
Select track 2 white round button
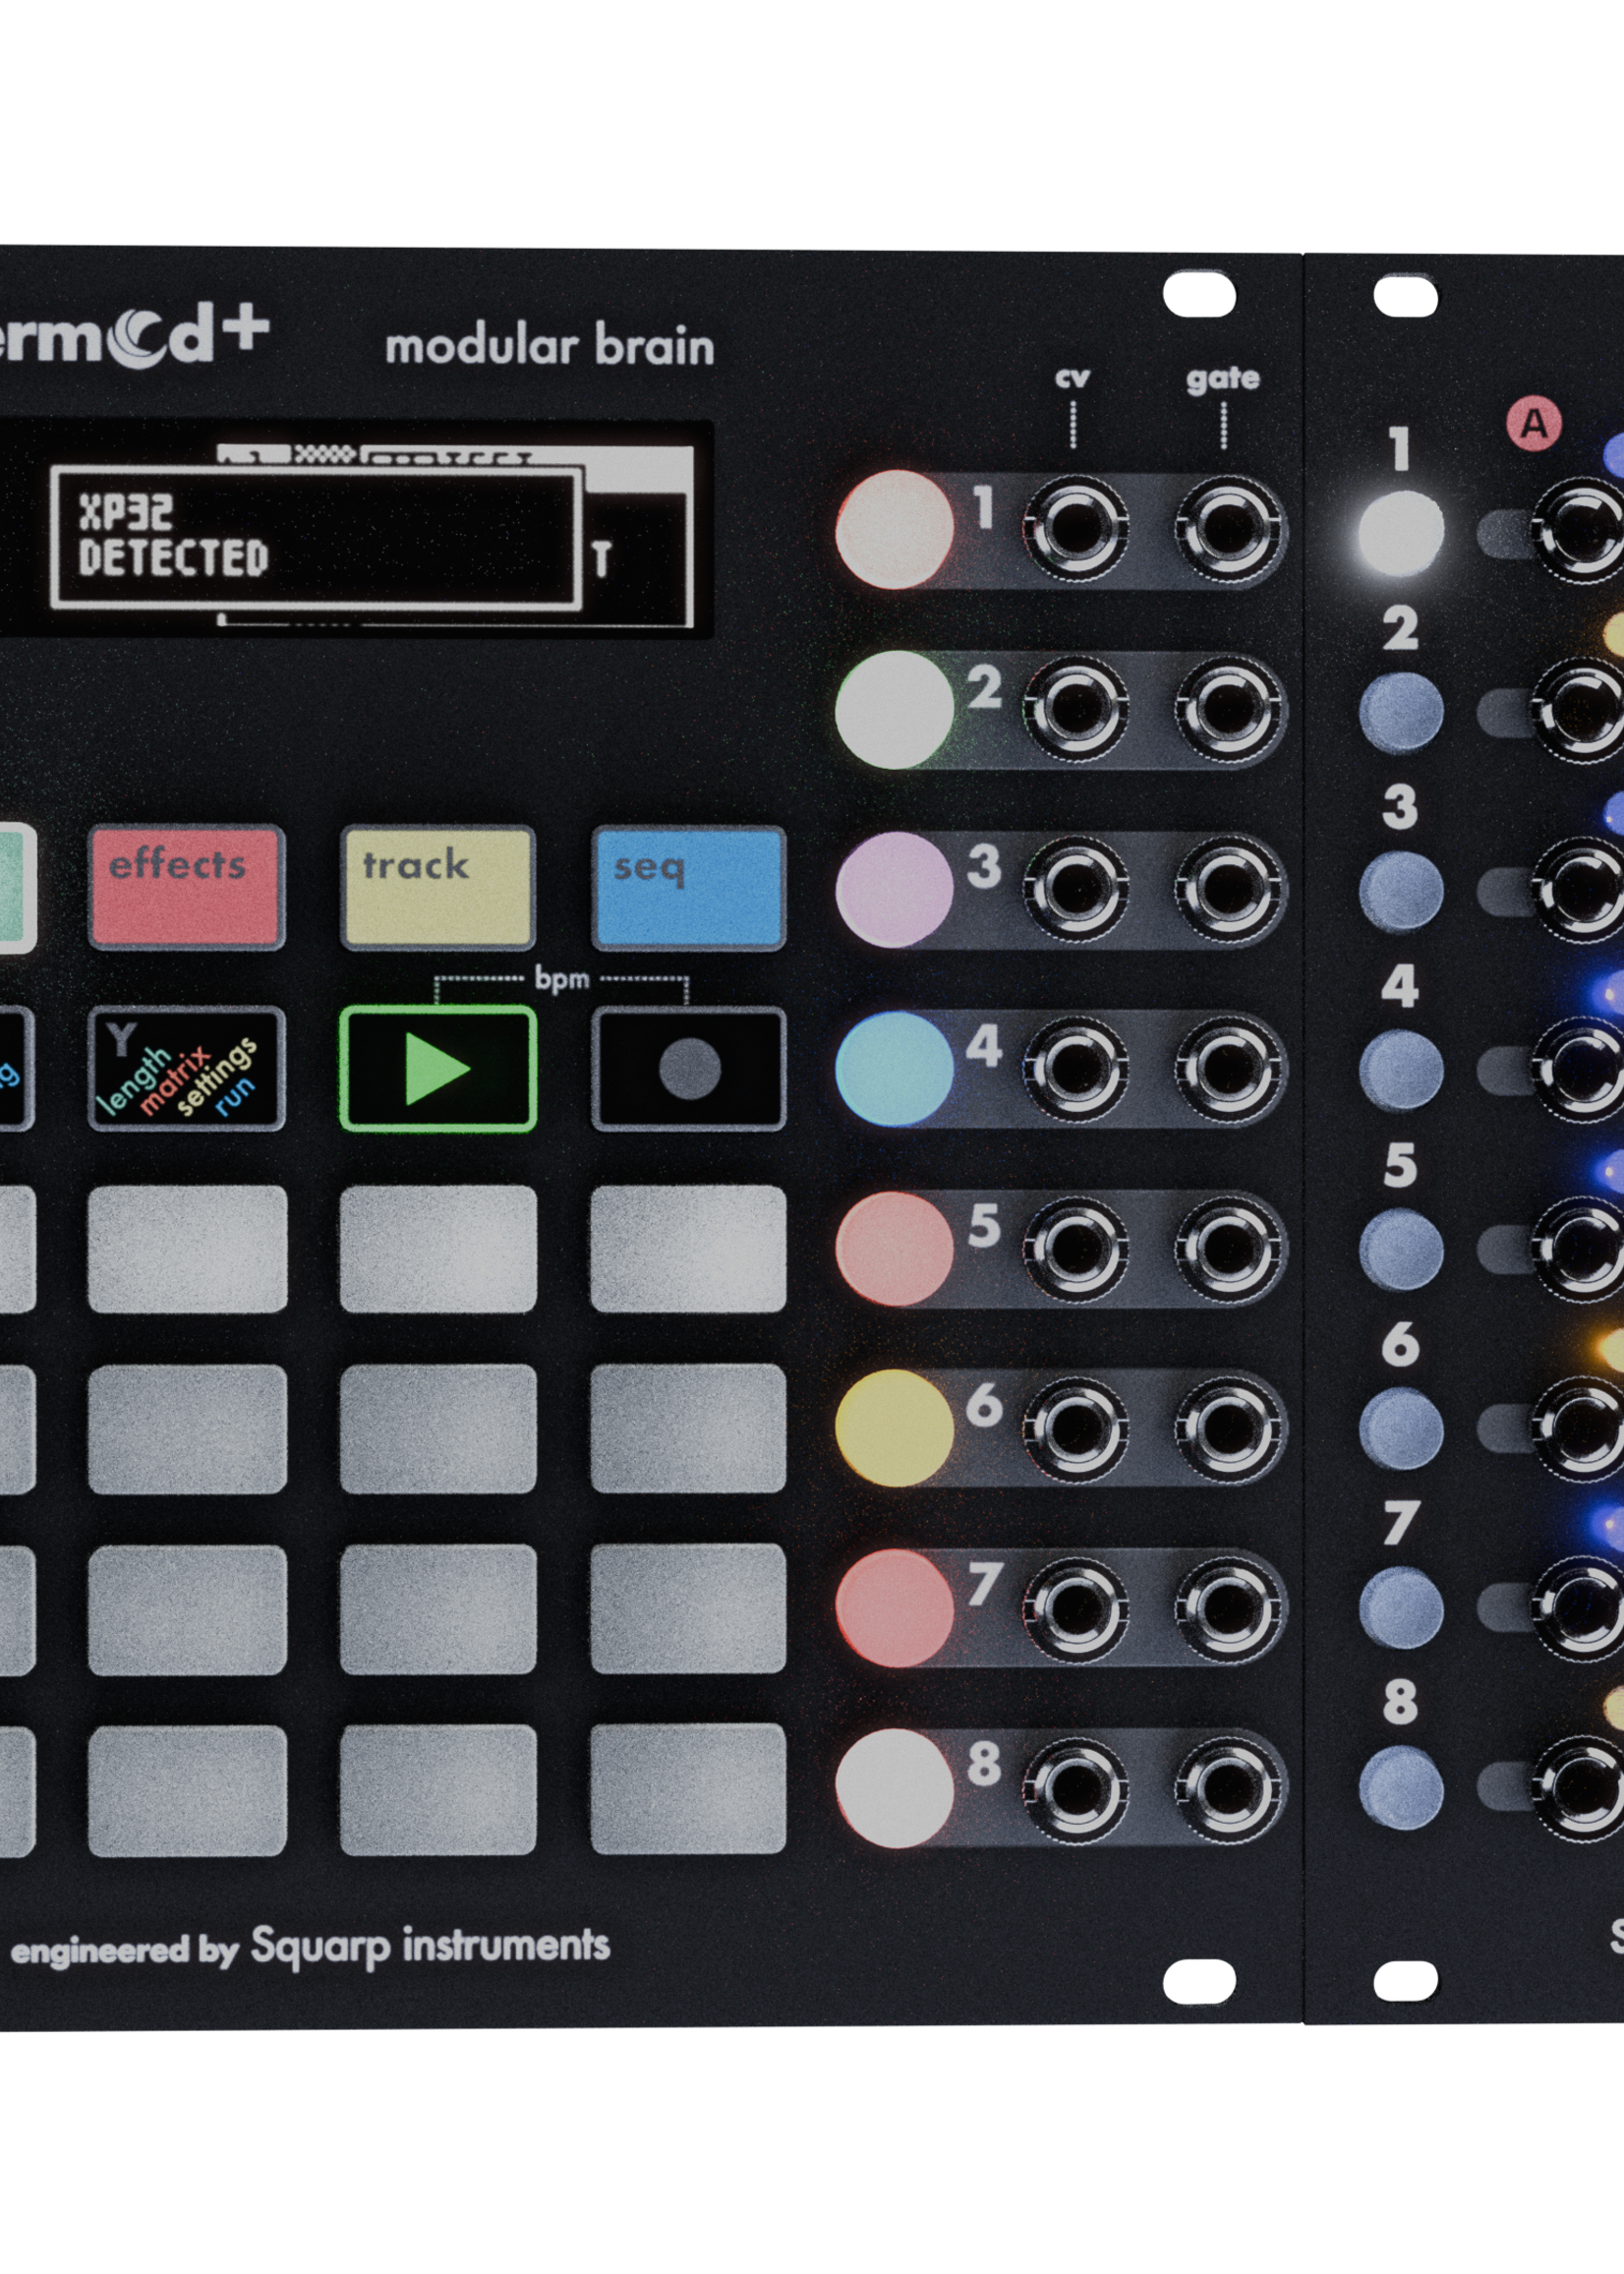pos(894,710)
